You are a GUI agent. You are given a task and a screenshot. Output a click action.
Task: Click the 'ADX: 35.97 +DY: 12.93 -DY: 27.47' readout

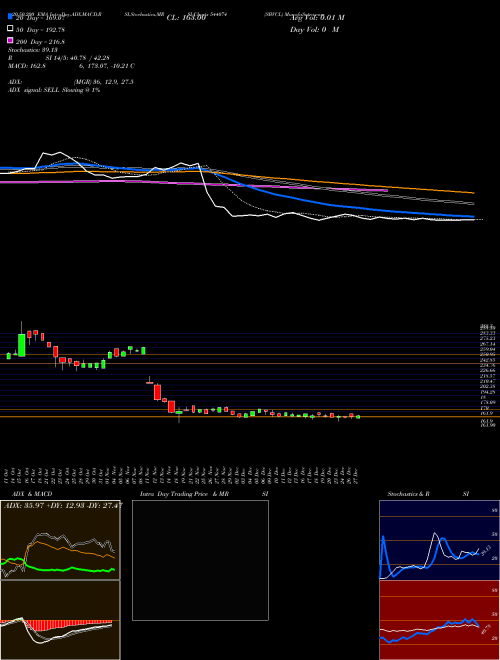pyautogui.click(x=64, y=505)
